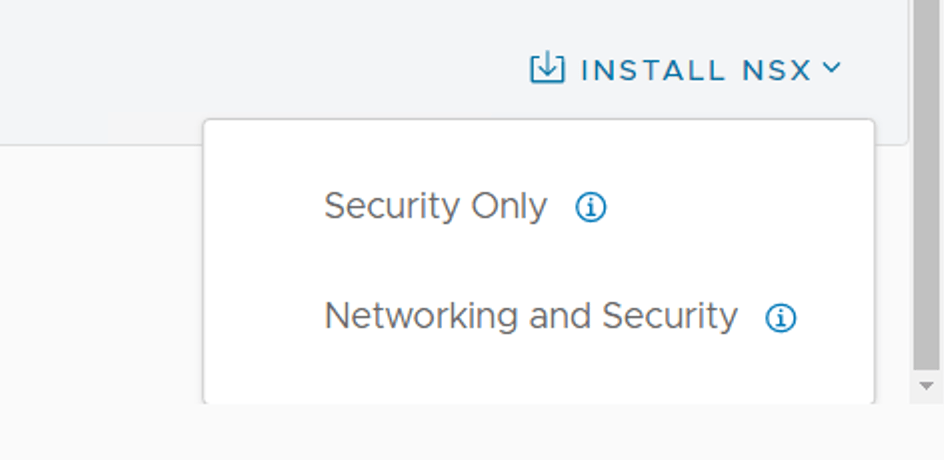Image resolution: width=944 pixels, height=460 pixels.
Task: Click the info icon next to Security Only
Action: tap(591, 208)
